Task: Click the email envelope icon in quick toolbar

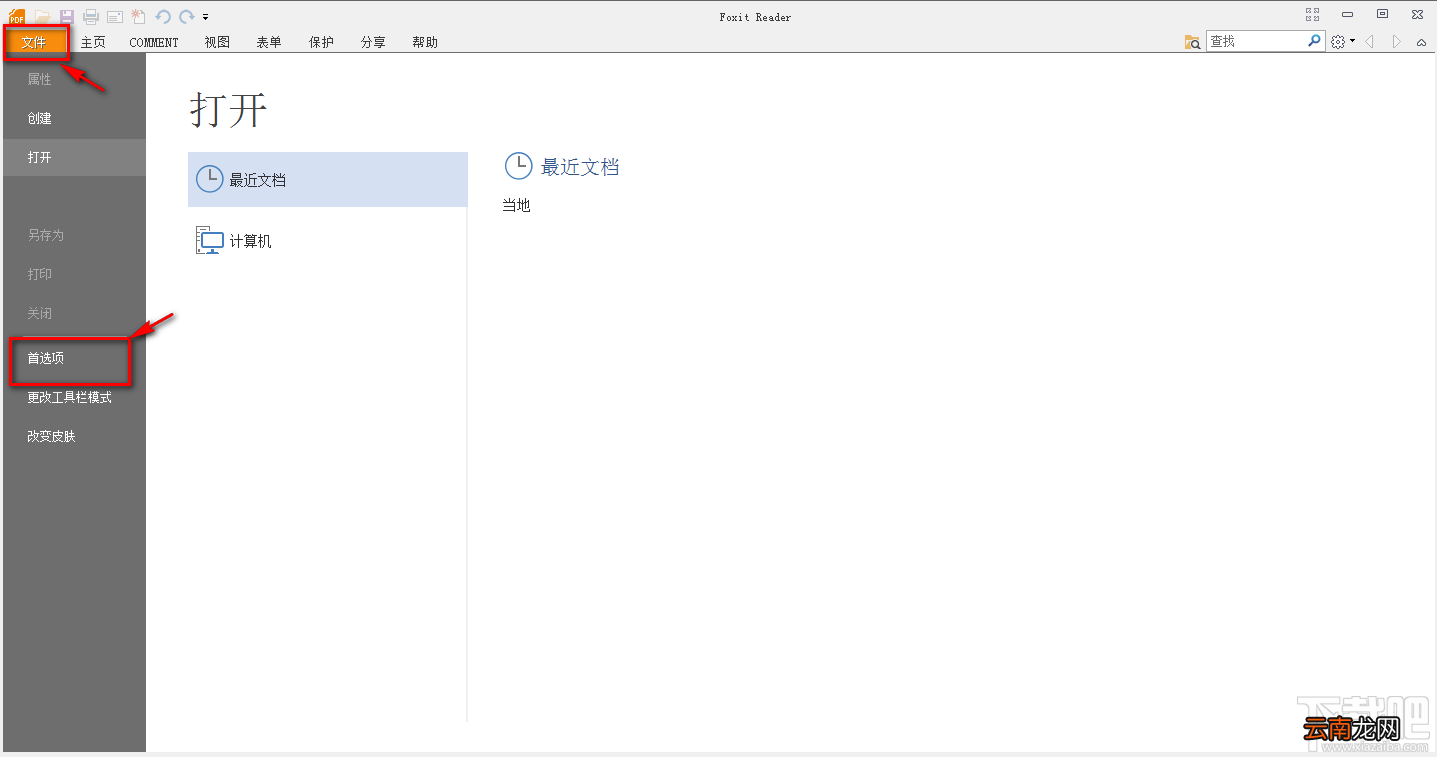Action: click(115, 16)
